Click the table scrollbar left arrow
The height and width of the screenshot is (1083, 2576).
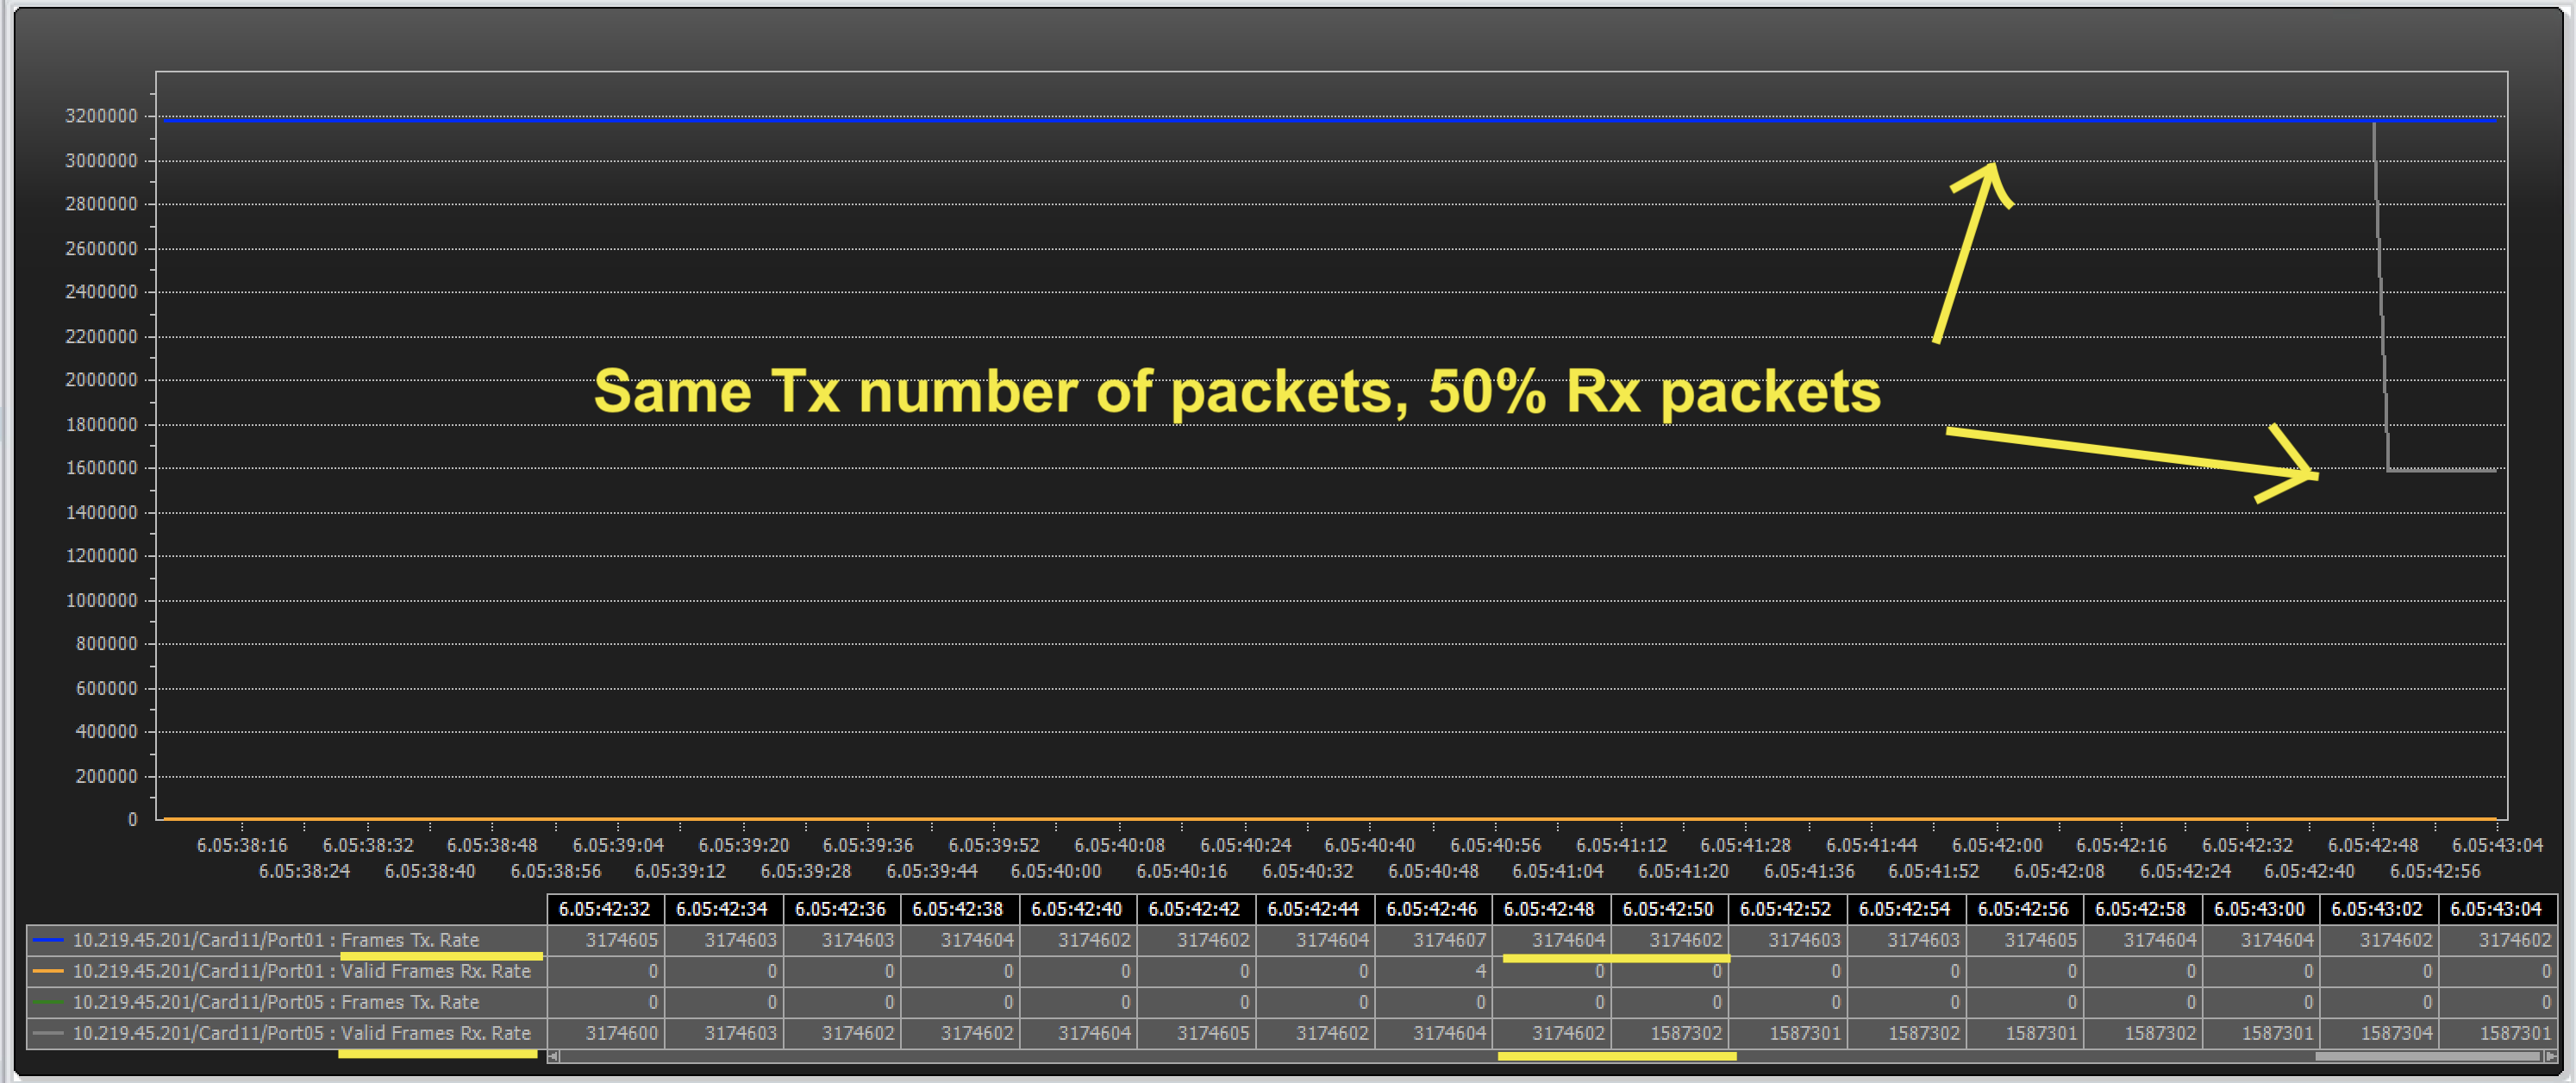pos(554,1056)
